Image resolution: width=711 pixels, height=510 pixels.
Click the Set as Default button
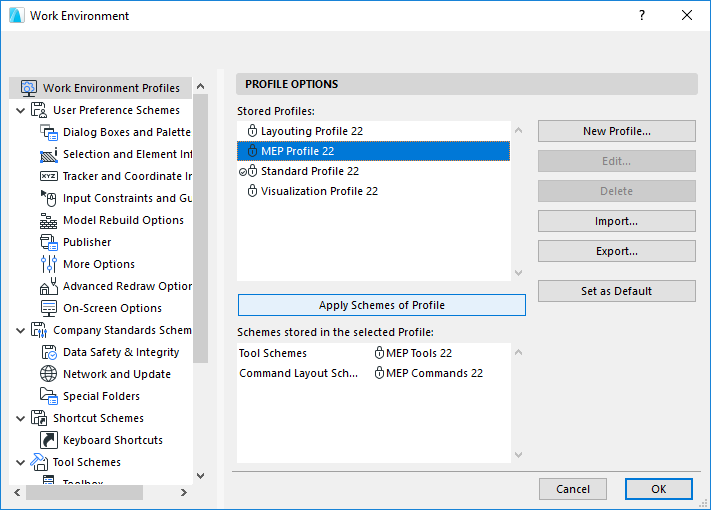coord(616,291)
